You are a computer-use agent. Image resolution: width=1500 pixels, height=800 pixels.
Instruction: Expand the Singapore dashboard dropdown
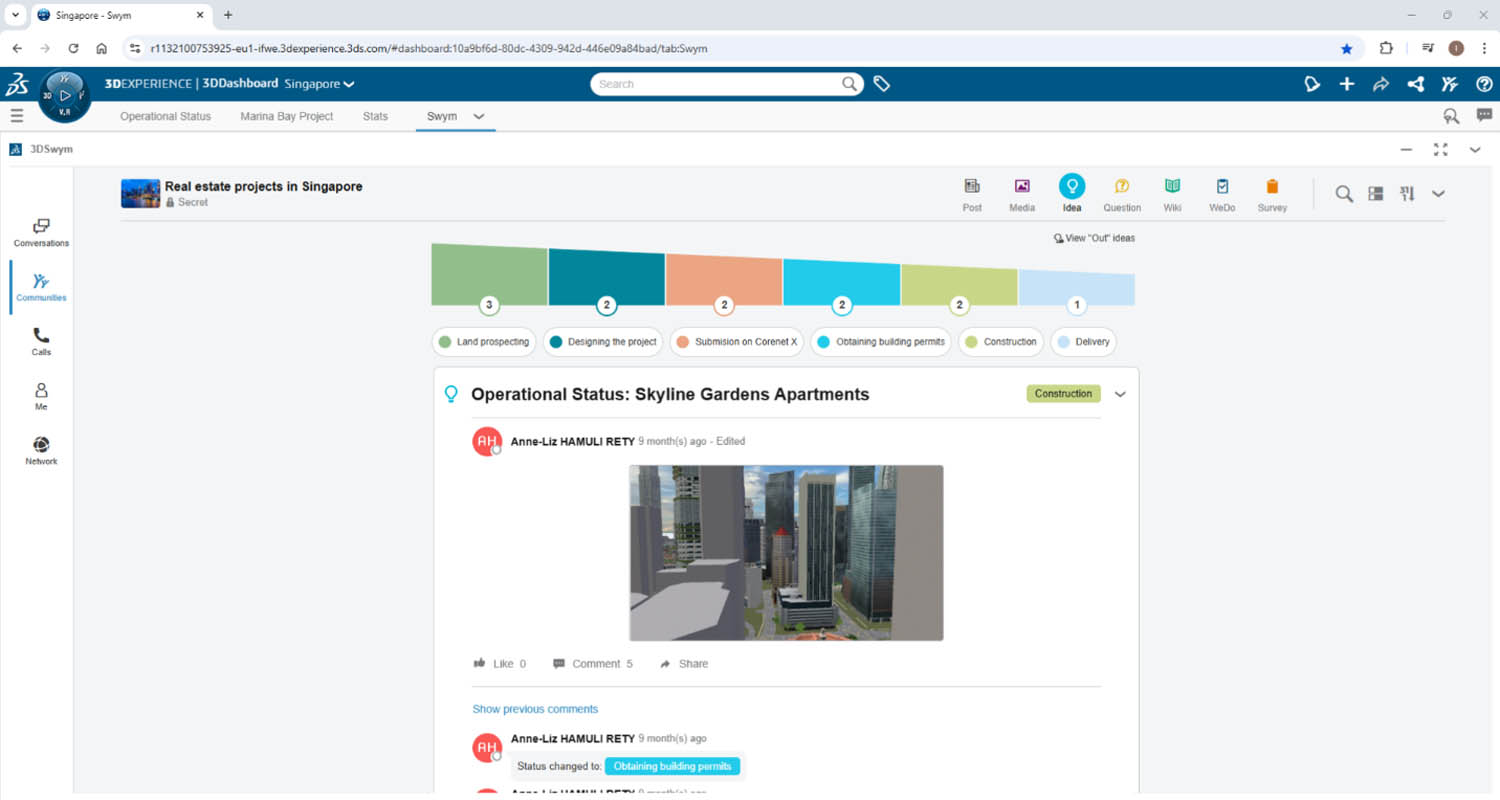[349, 85]
